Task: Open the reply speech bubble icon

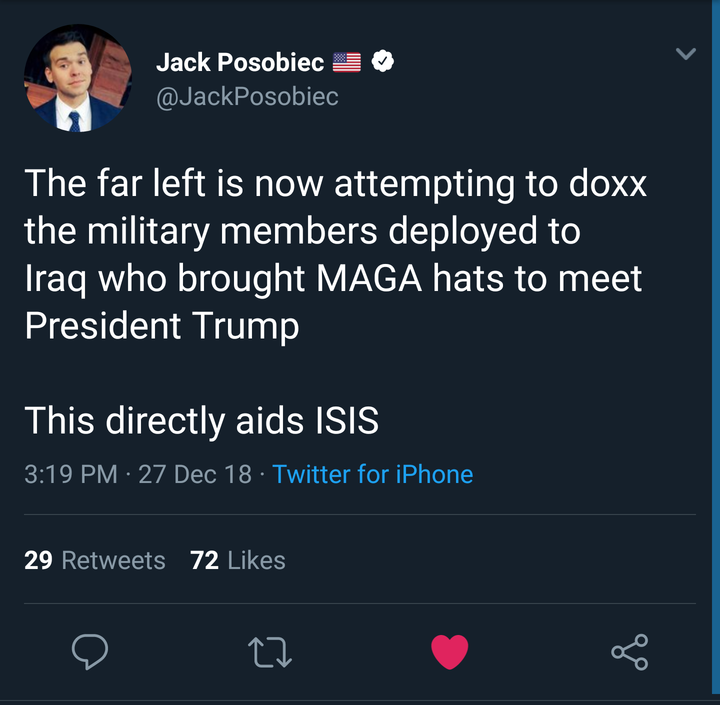Action: [x=90, y=651]
